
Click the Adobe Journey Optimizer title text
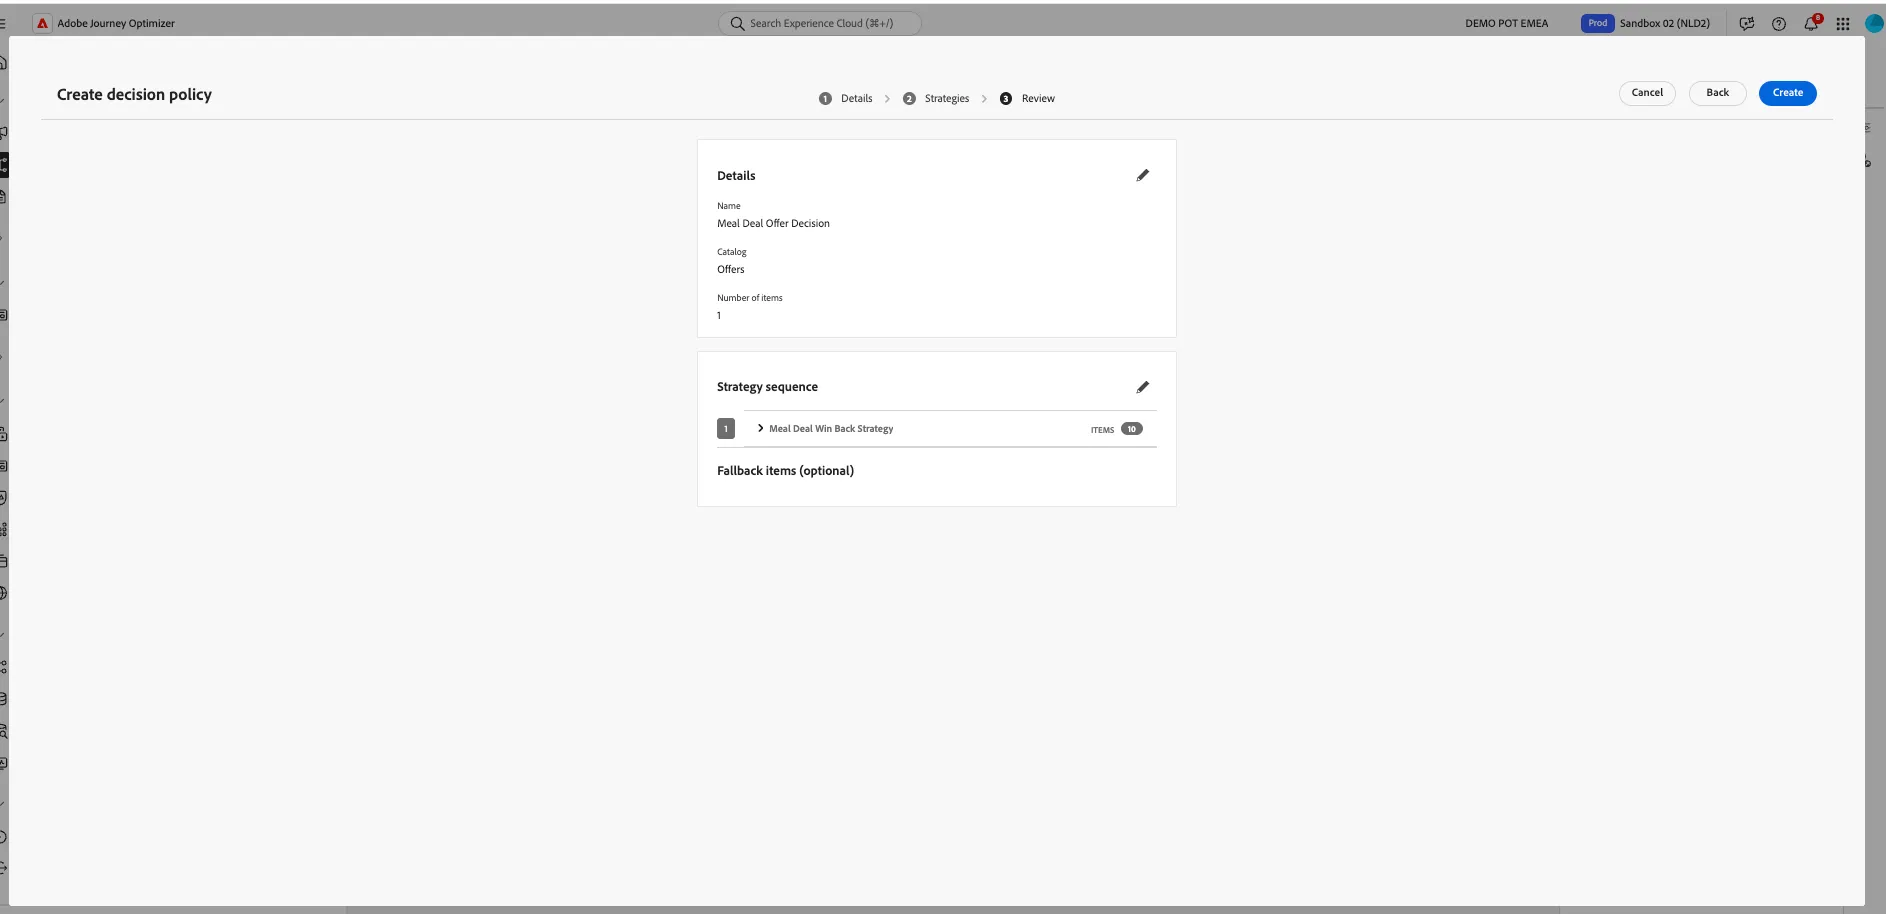pos(116,23)
